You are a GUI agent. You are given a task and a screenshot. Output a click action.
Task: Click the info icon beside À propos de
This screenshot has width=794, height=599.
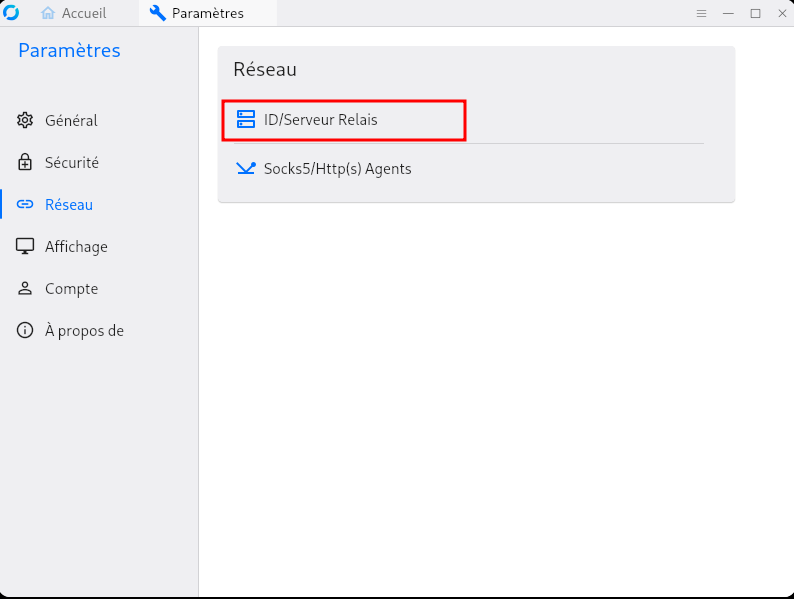[x=25, y=331]
